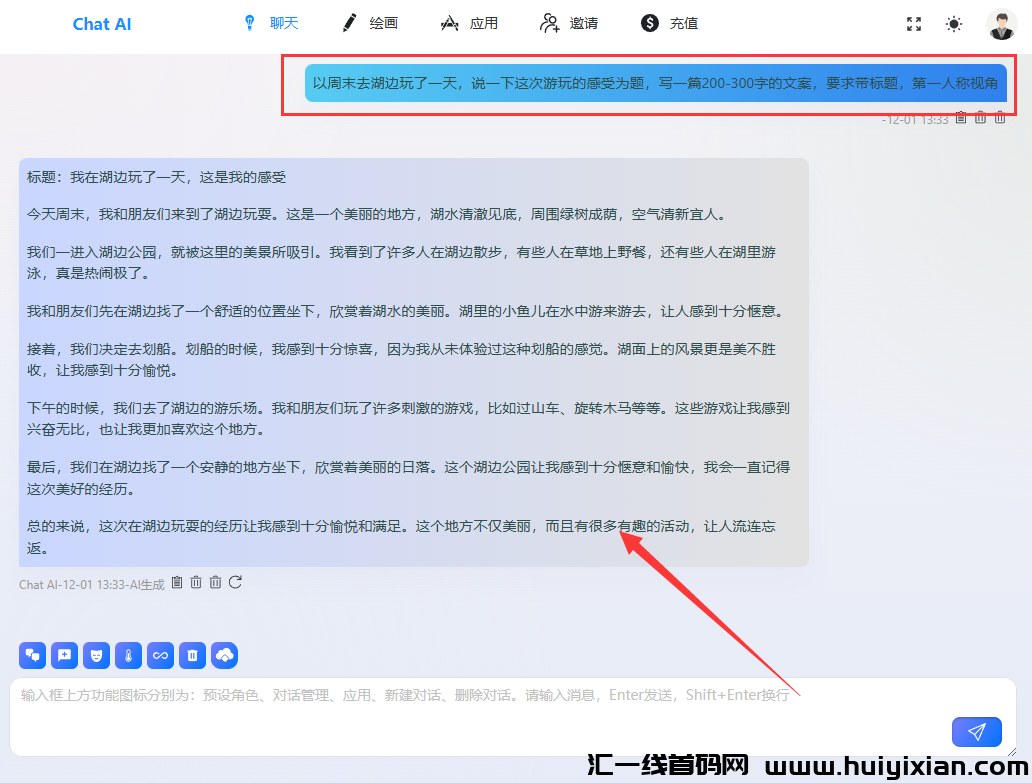Select the 邀请 menu item
The height and width of the screenshot is (783, 1032).
pyautogui.click(x=568, y=22)
